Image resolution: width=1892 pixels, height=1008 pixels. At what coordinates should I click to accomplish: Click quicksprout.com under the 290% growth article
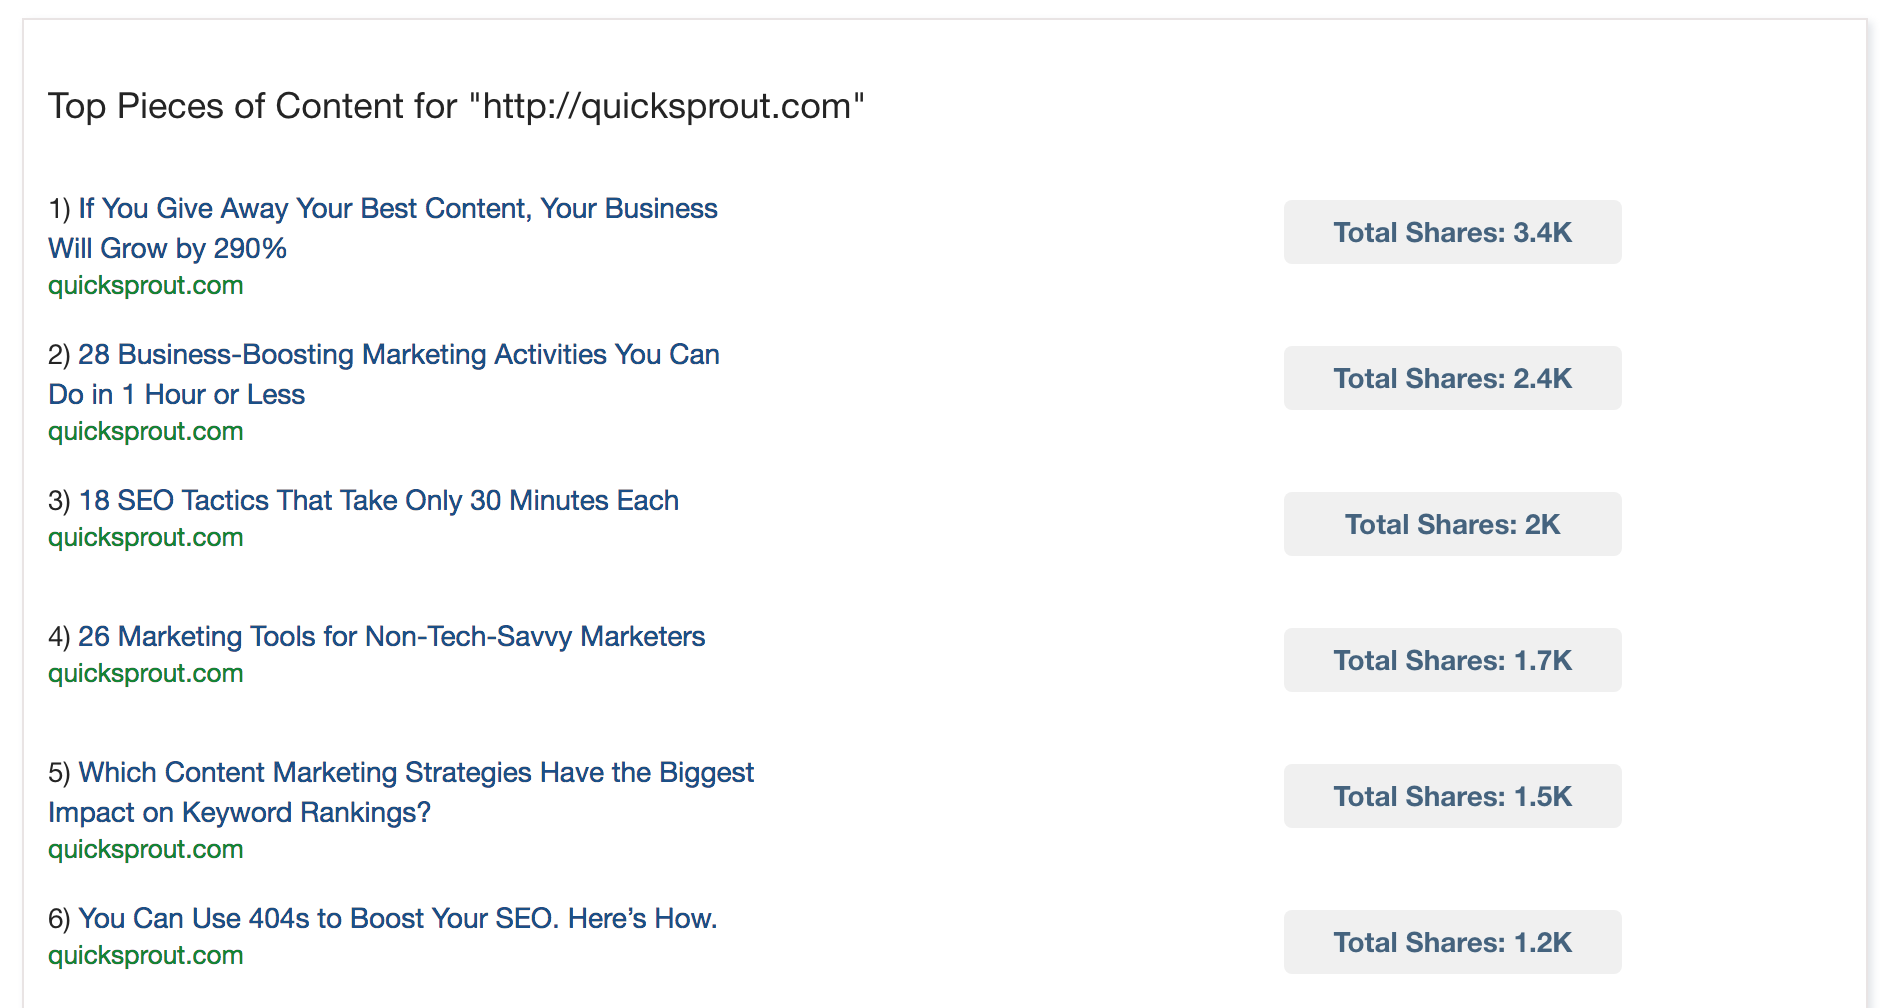tap(146, 286)
